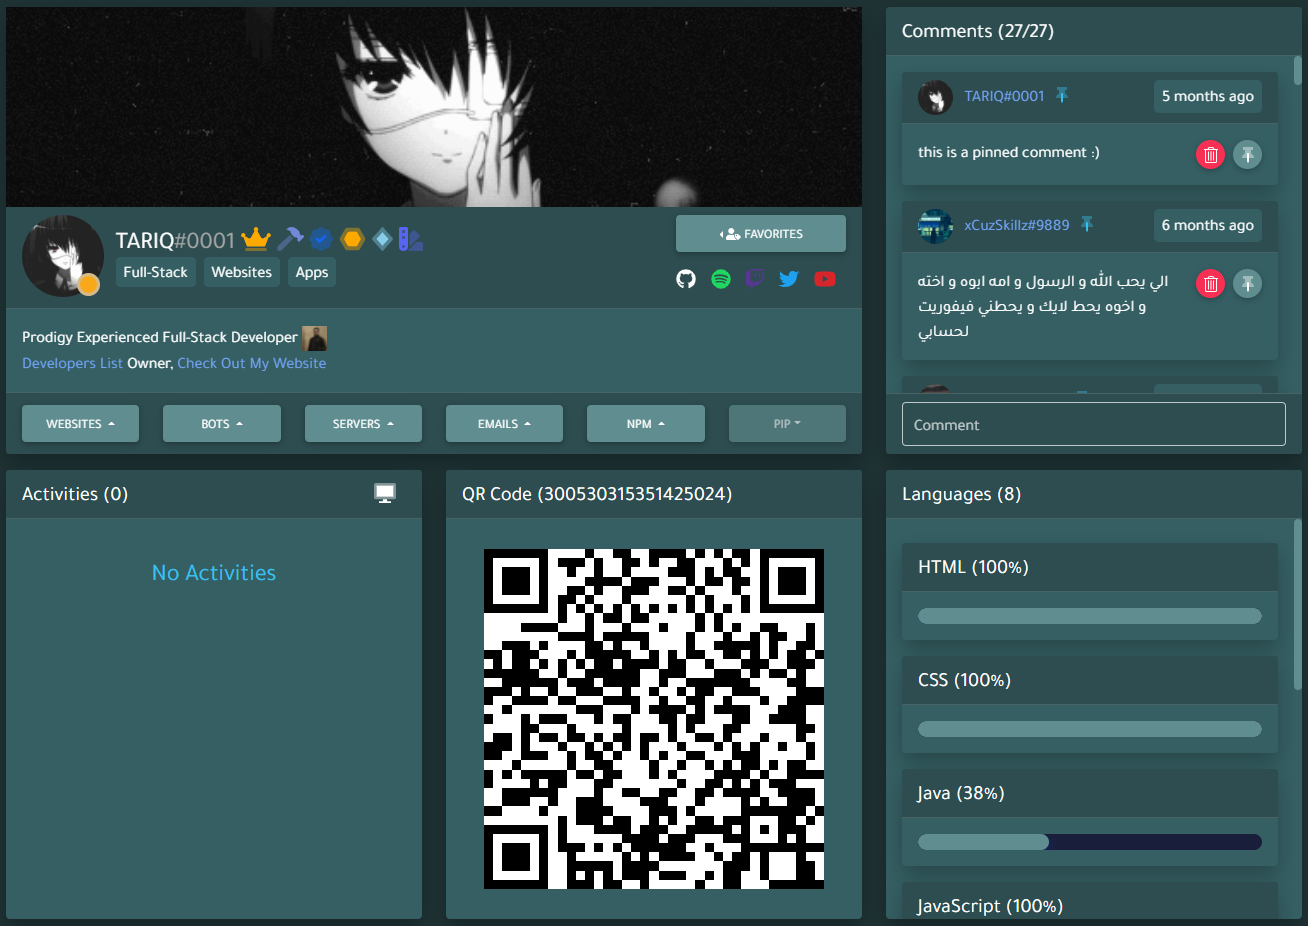
Task: Click the orange idle status indicator on avatar
Action: click(88, 284)
